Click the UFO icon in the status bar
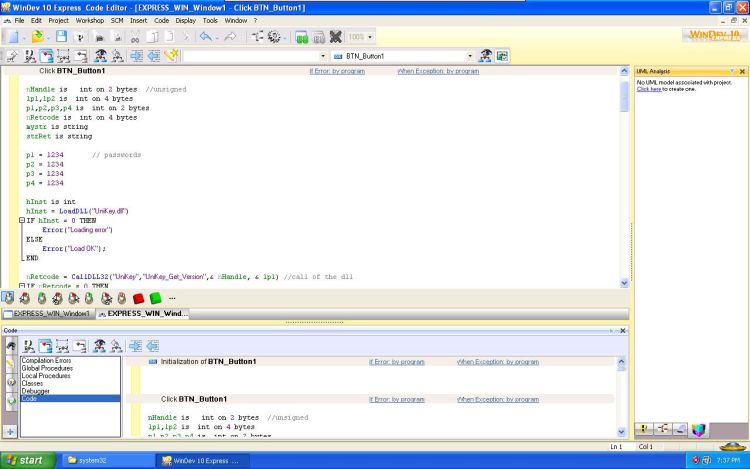The width and height of the screenshot is (750, 469). pyautogui.click(x=732, y=447)
